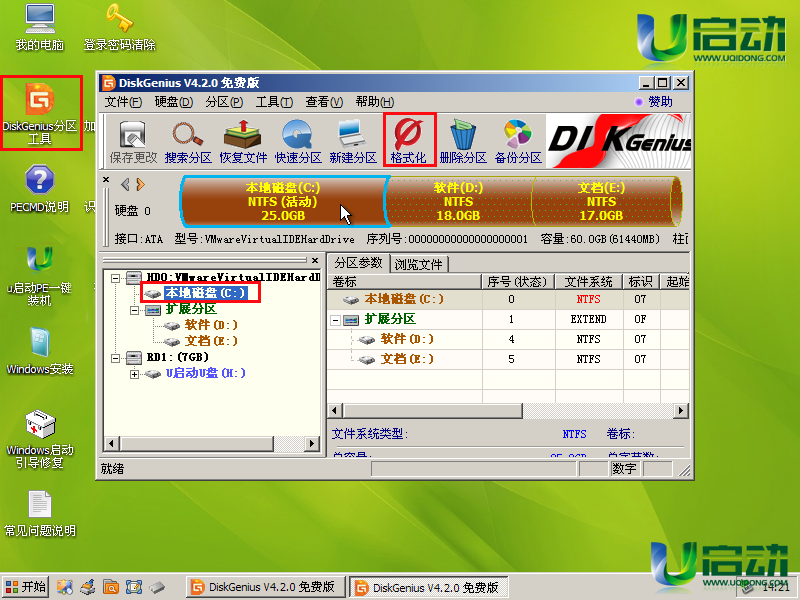Open the Help (帮助) menu
This screenshot has width=800, height=600.
tap(374, 102)
